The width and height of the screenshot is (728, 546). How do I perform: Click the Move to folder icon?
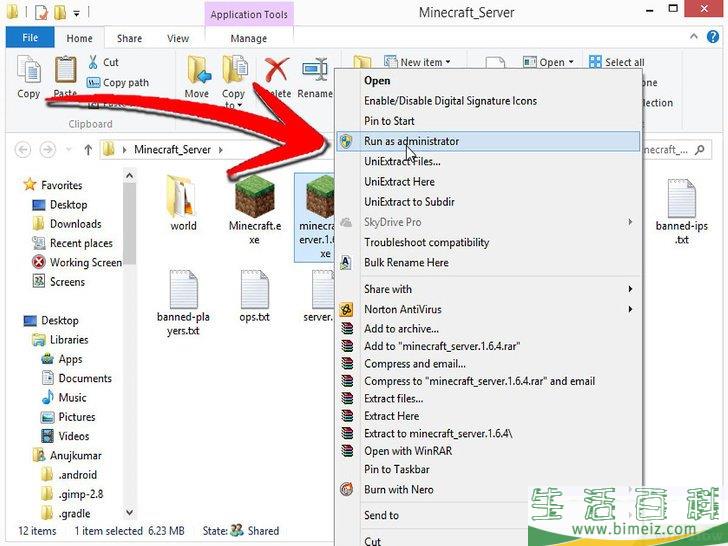pos(199,70)
